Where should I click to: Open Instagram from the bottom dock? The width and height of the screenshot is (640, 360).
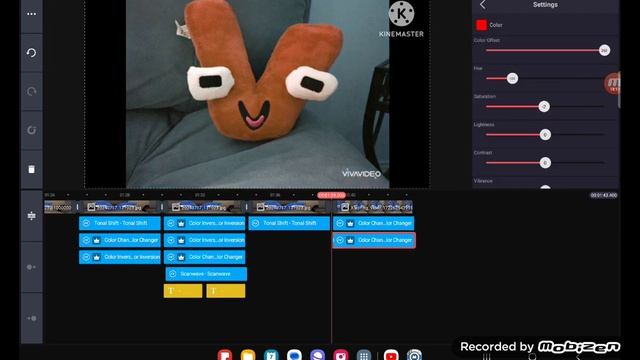[341, 355]
